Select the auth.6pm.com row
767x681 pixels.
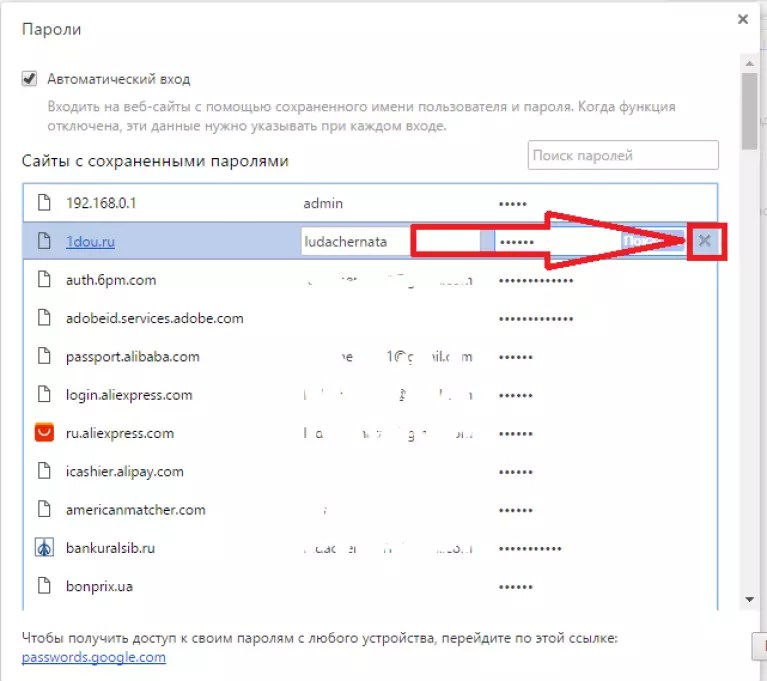[370, 280]
